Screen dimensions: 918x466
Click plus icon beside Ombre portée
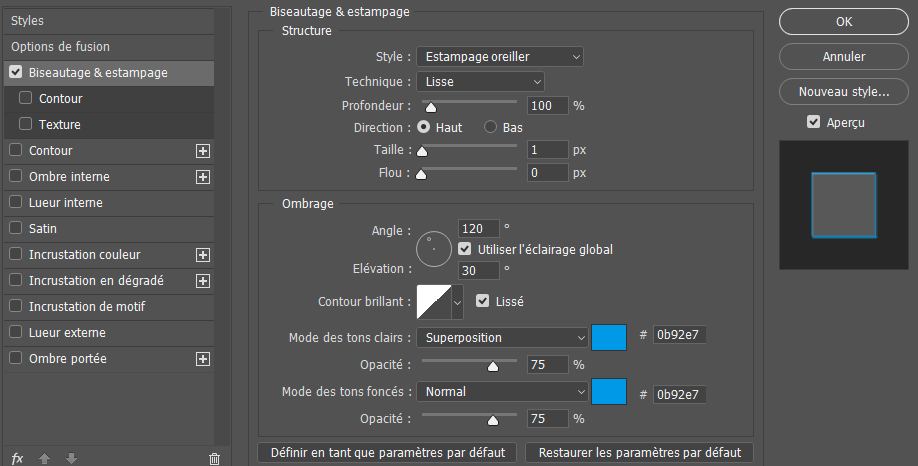(203, 359)
